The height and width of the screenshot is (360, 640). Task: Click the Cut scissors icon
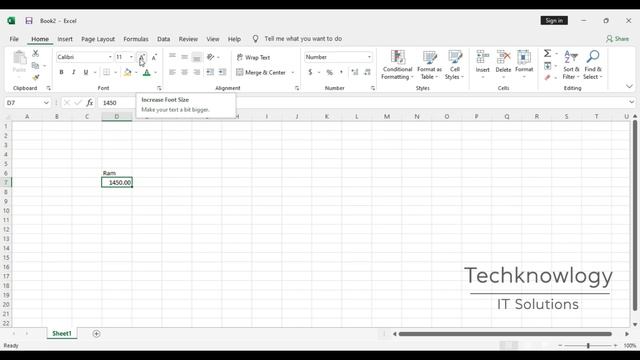click(x=36, y=53)
